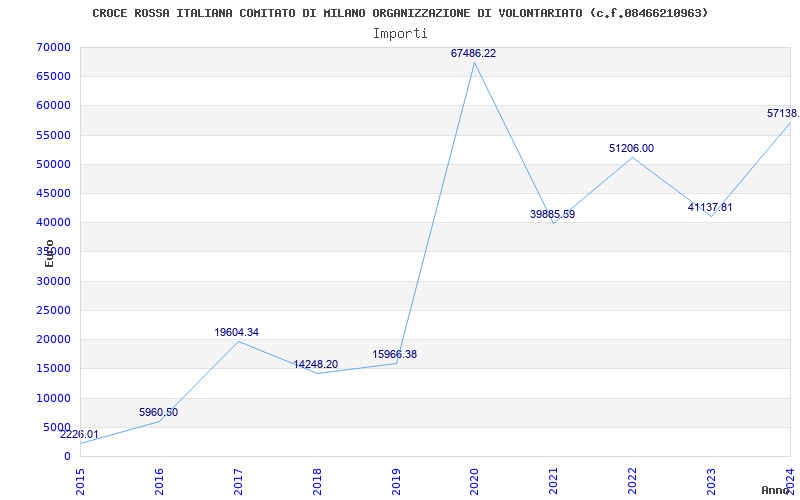Click the 2022 x-axis label
Viewport: 800px width, 500px height.
coord(633,482)
